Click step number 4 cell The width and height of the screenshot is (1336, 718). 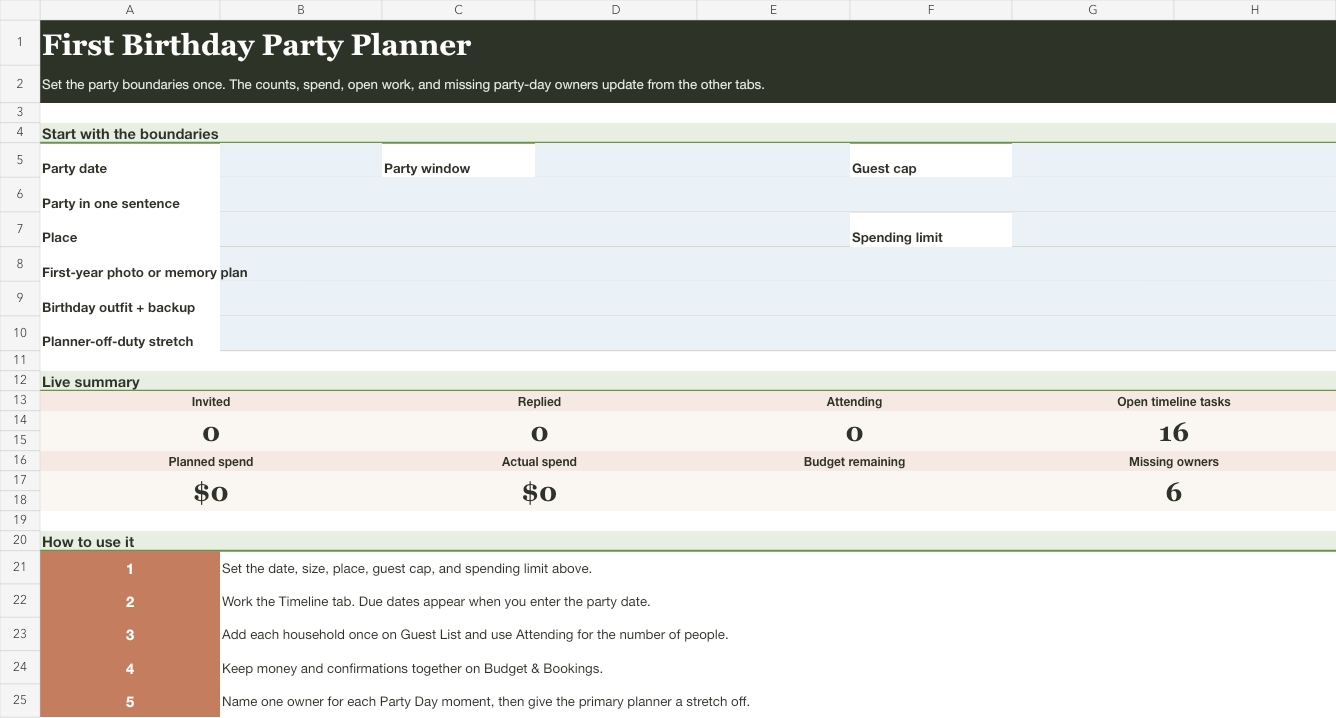130,668
